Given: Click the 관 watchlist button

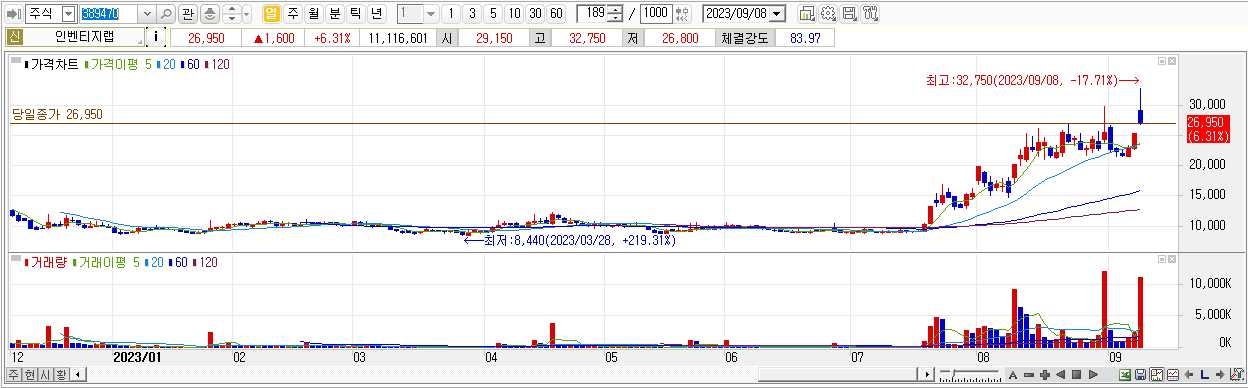Looking at the screenshot, I should (x=187, y=14).
